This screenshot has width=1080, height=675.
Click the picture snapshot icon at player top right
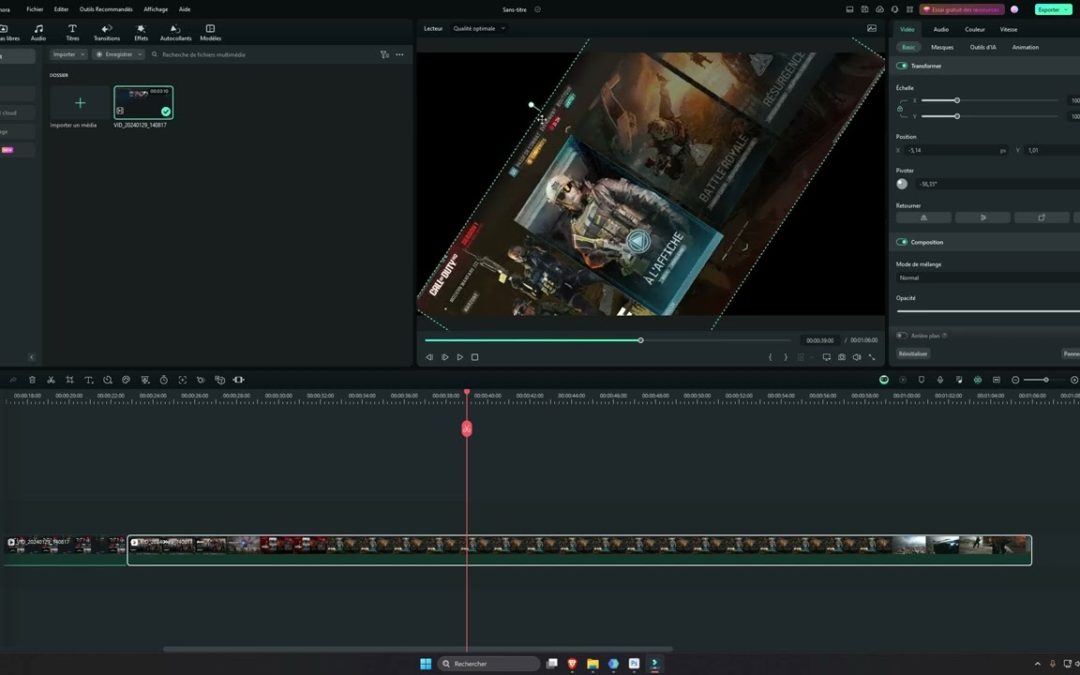click(872, 28)
